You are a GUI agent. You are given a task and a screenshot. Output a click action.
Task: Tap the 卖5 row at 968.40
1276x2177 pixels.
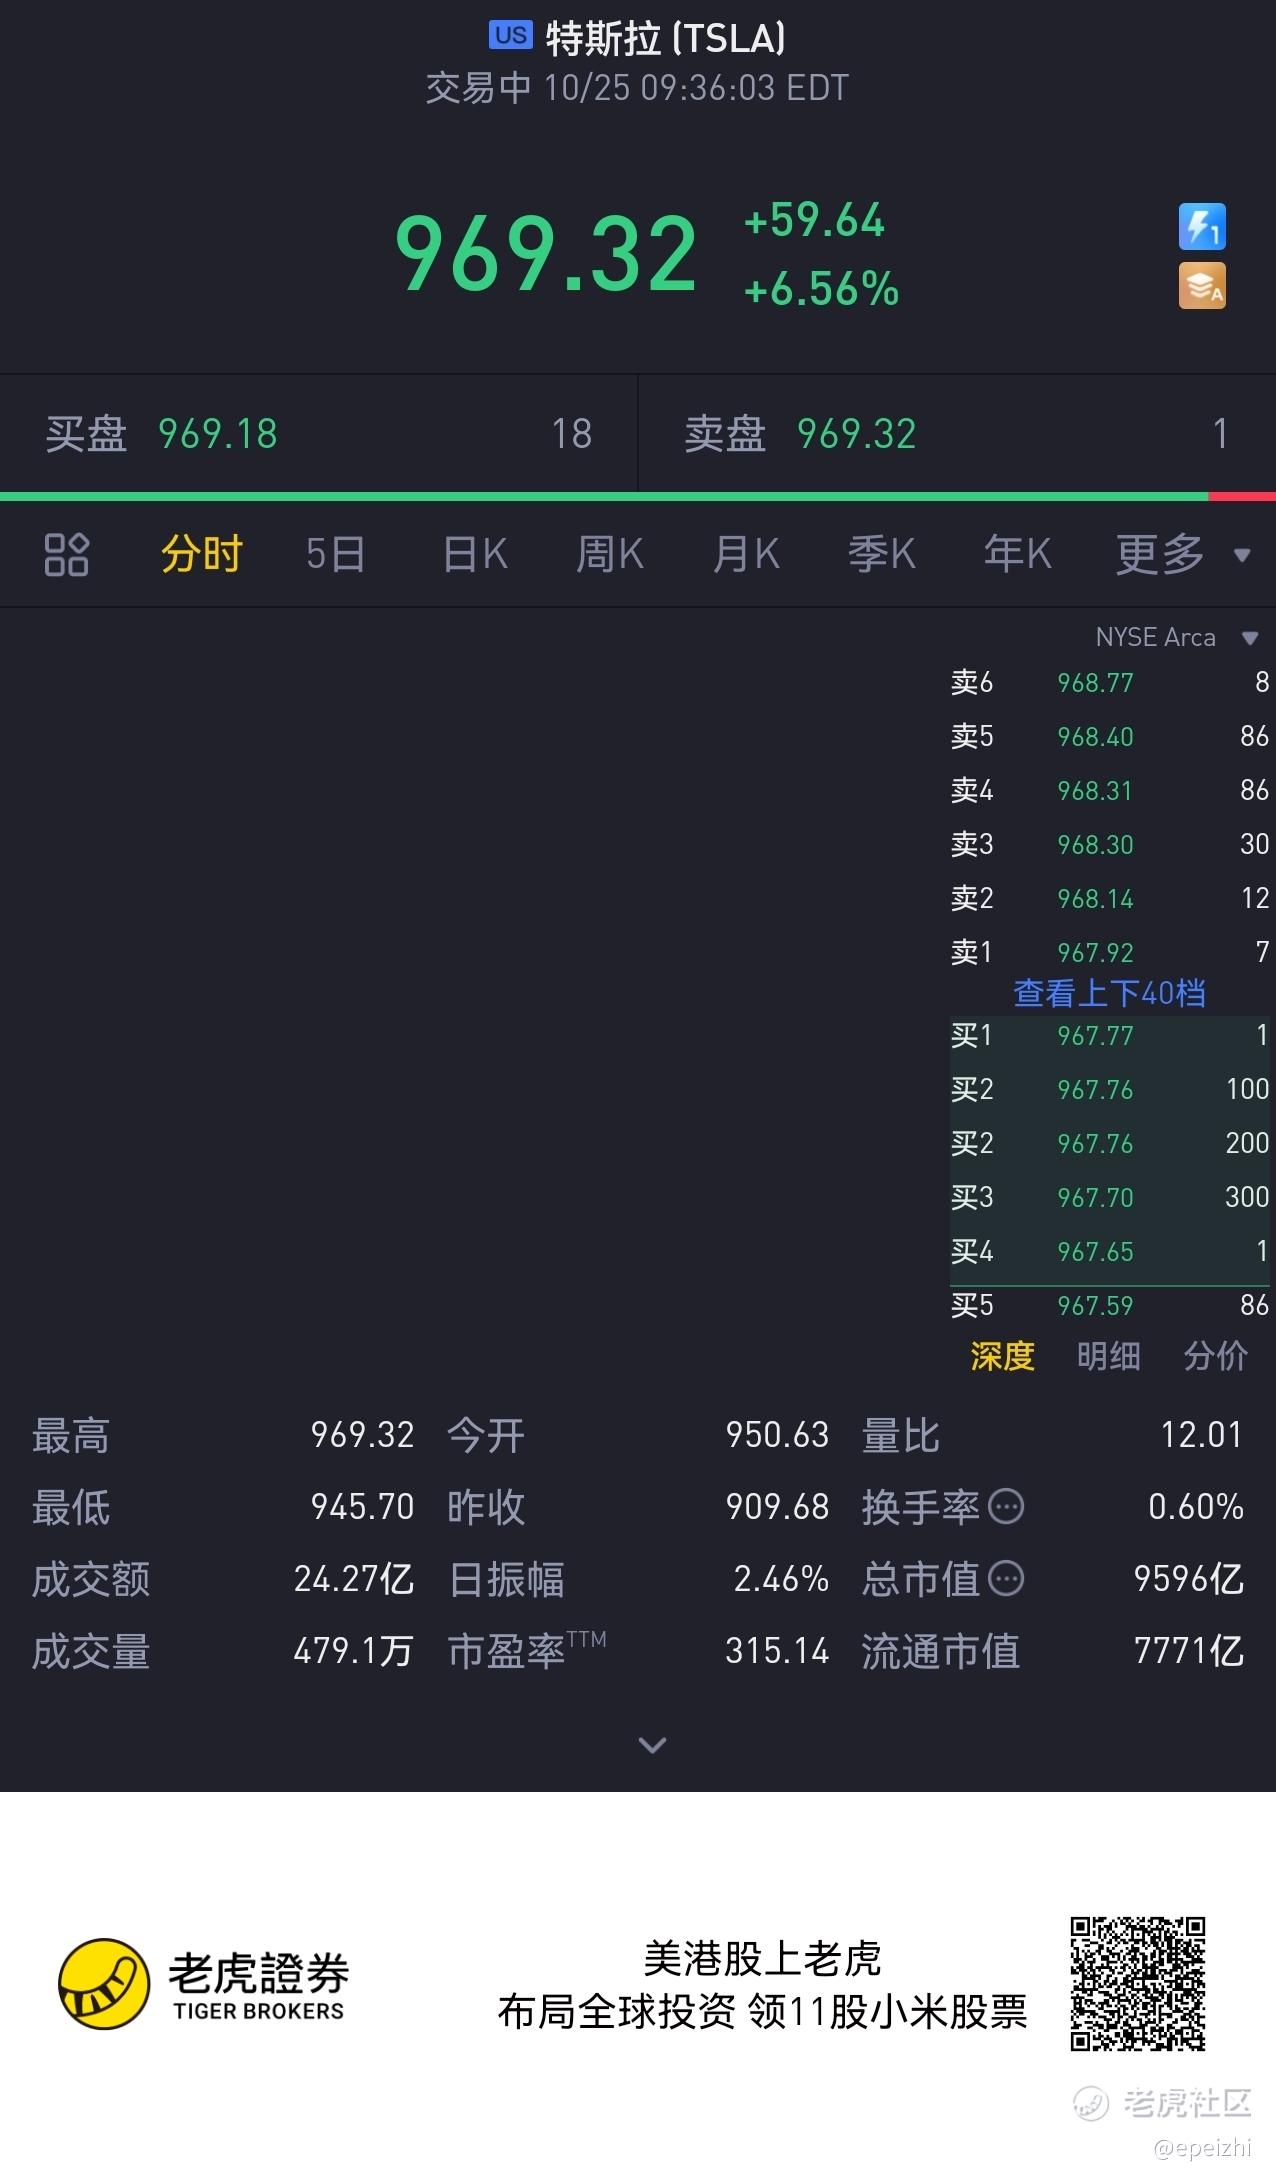tap(1109, 736)
